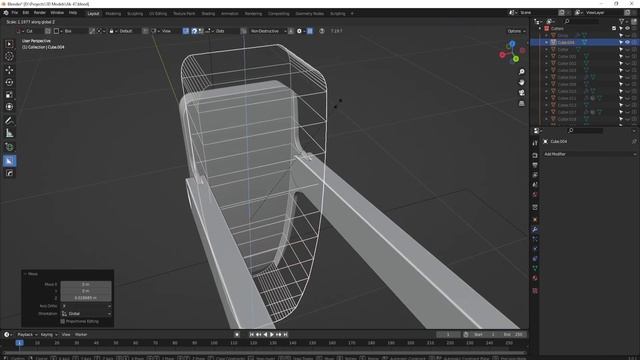Click the Blender logo menu icon
The image size is (640, 360).
tap(6, 13)
